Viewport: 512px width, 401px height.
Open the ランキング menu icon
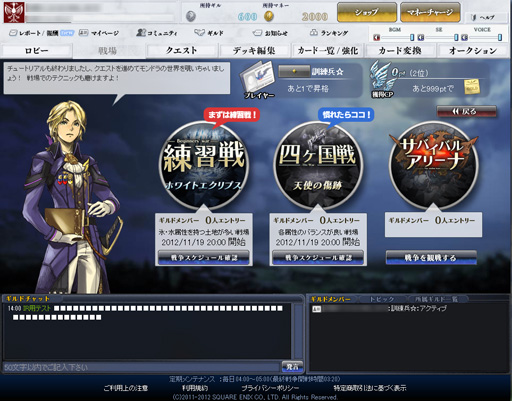pyautogui.click(x=329, y=33)
